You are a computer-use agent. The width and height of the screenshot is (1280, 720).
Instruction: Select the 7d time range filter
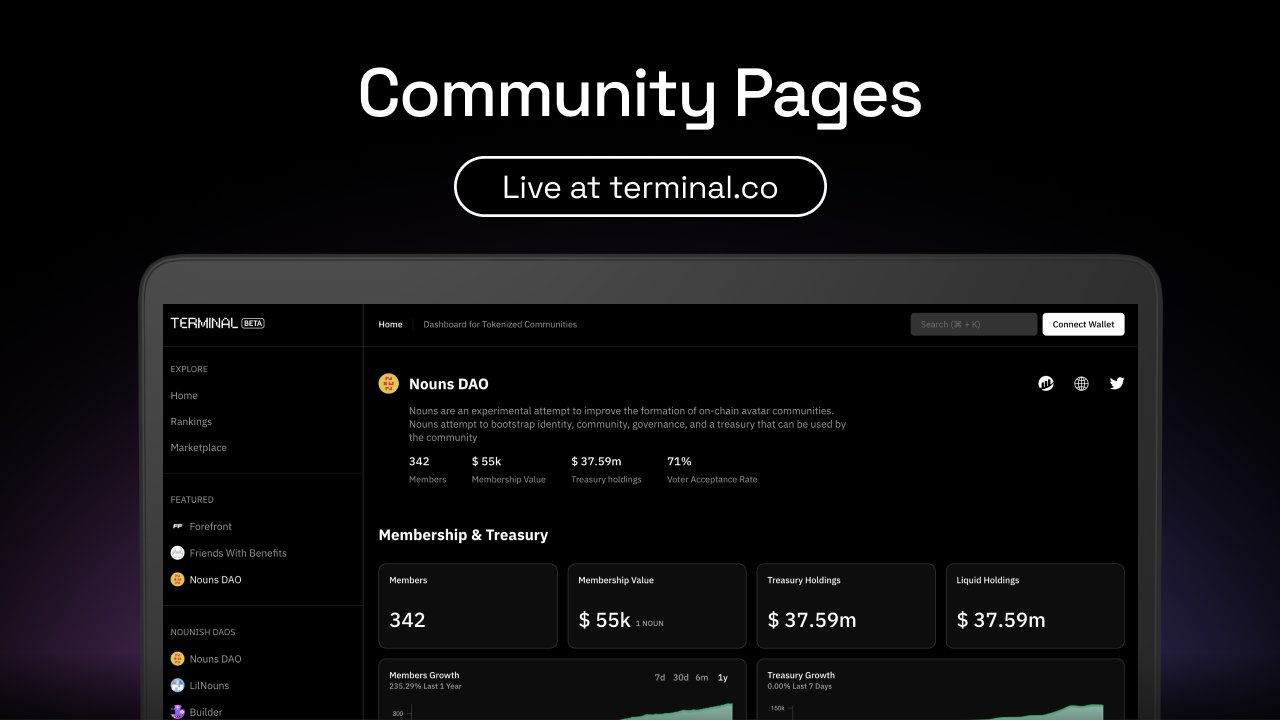[x=659, y=677]
